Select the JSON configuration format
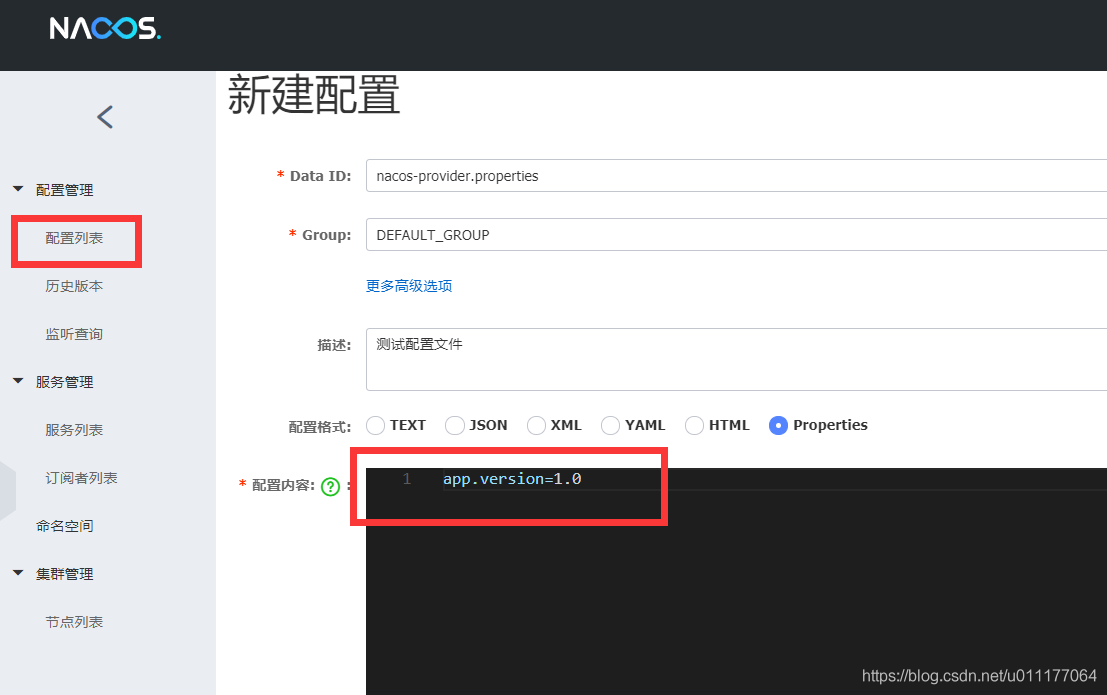 pos(455,425)
